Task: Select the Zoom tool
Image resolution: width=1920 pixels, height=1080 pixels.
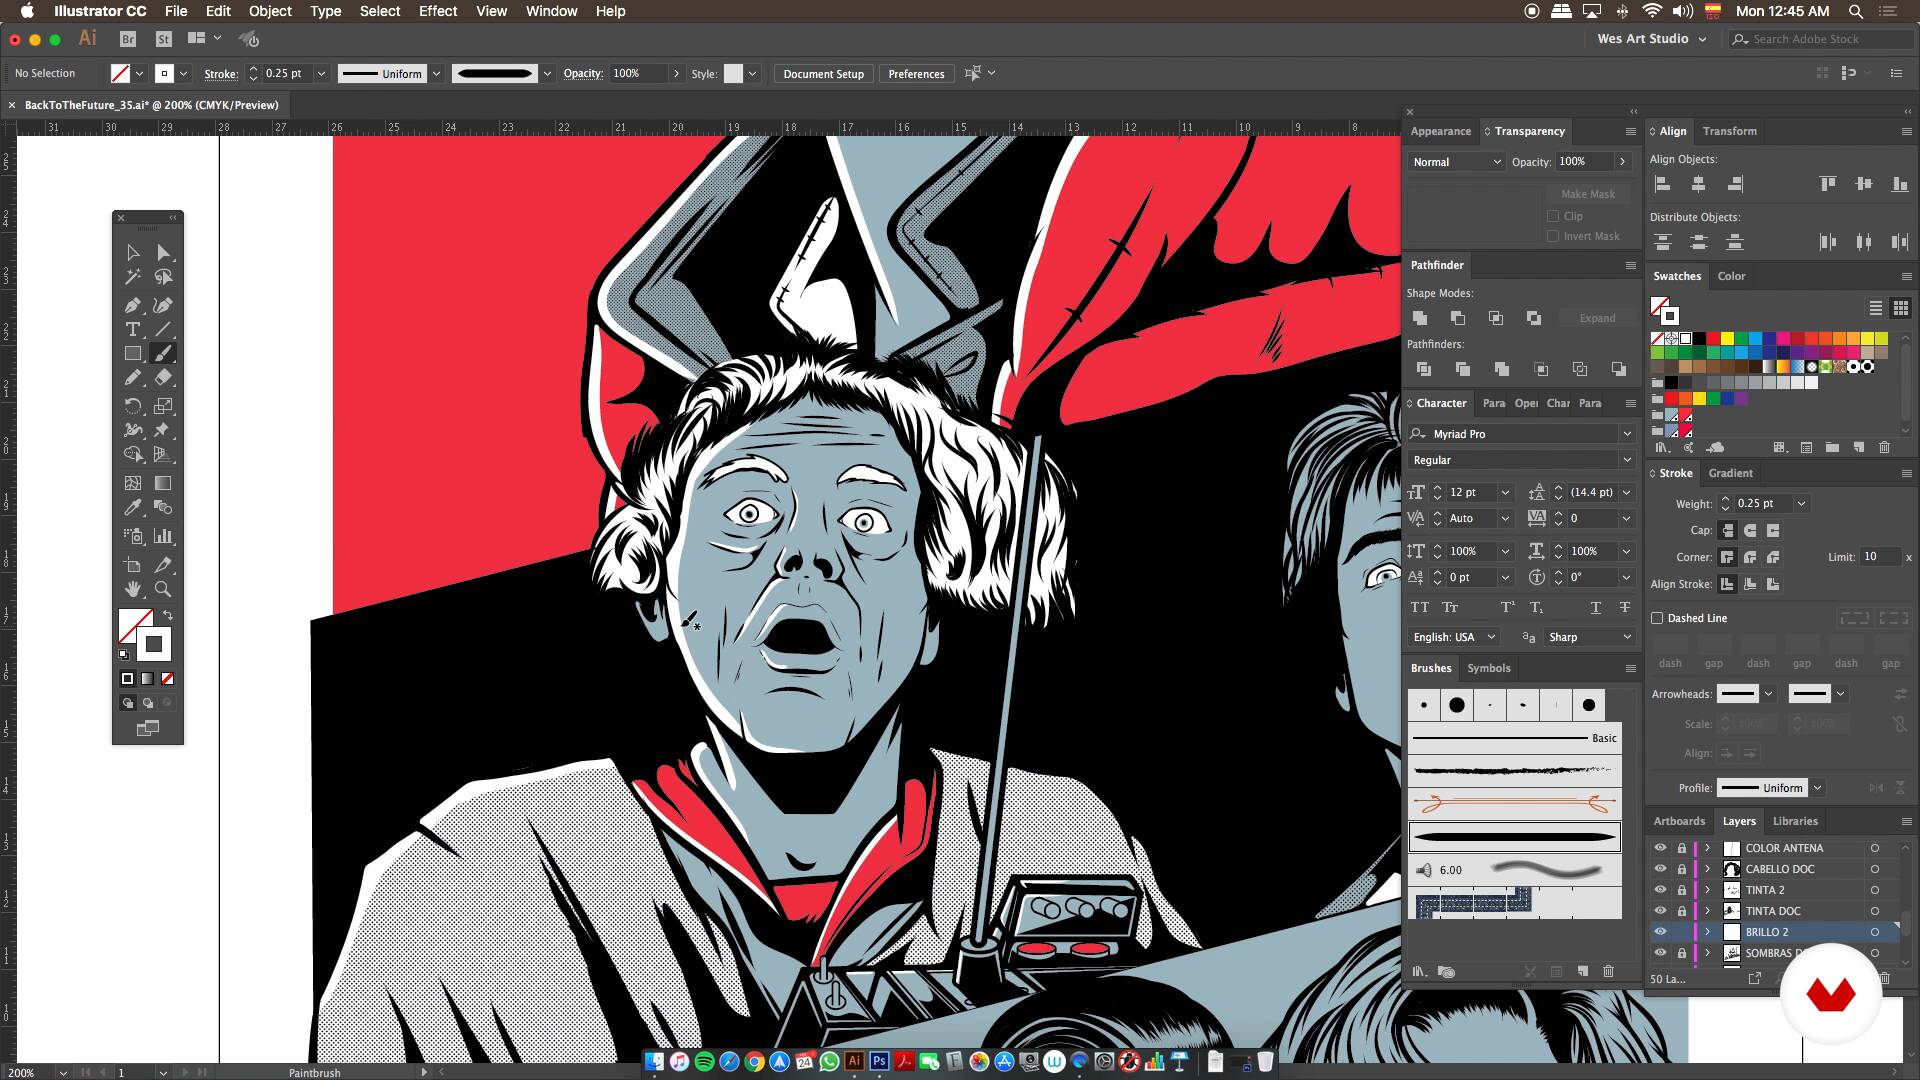Action: pyautogui.click(x=163, y=590)
